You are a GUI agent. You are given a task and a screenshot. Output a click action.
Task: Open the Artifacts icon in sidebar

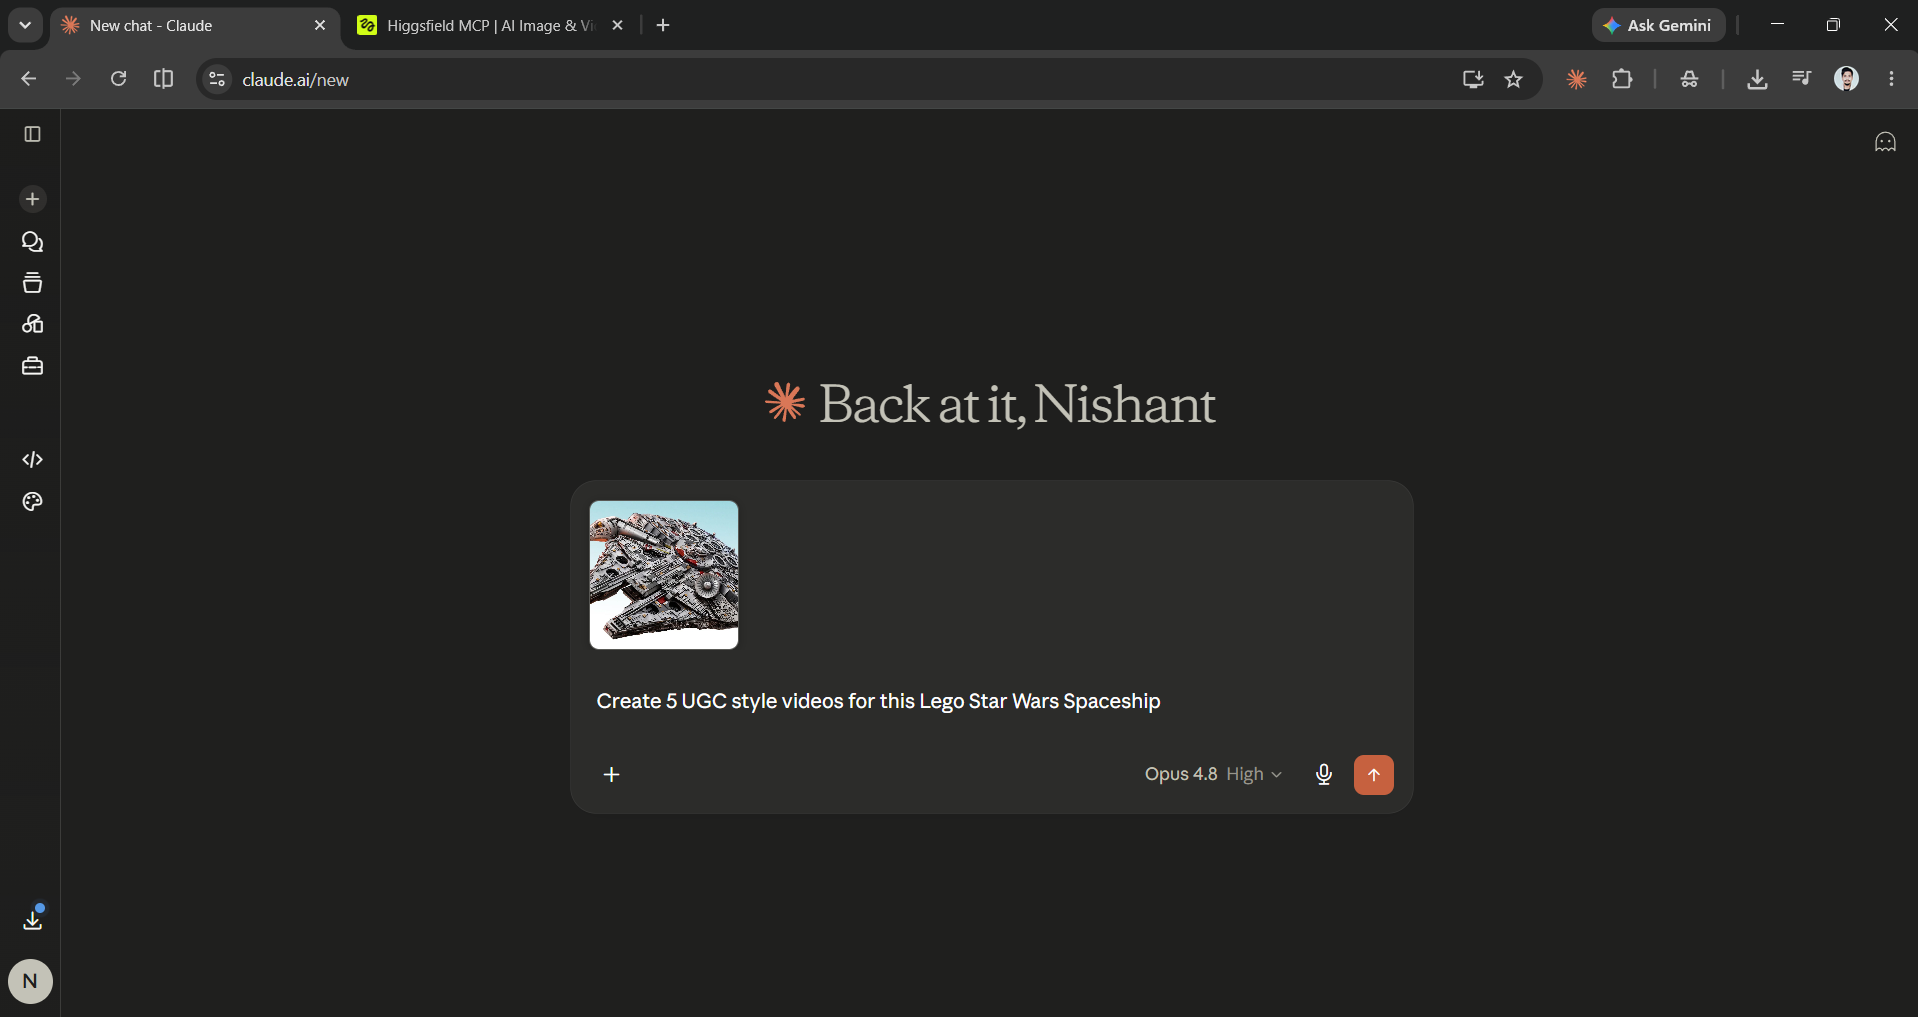[x=32, y=324]
